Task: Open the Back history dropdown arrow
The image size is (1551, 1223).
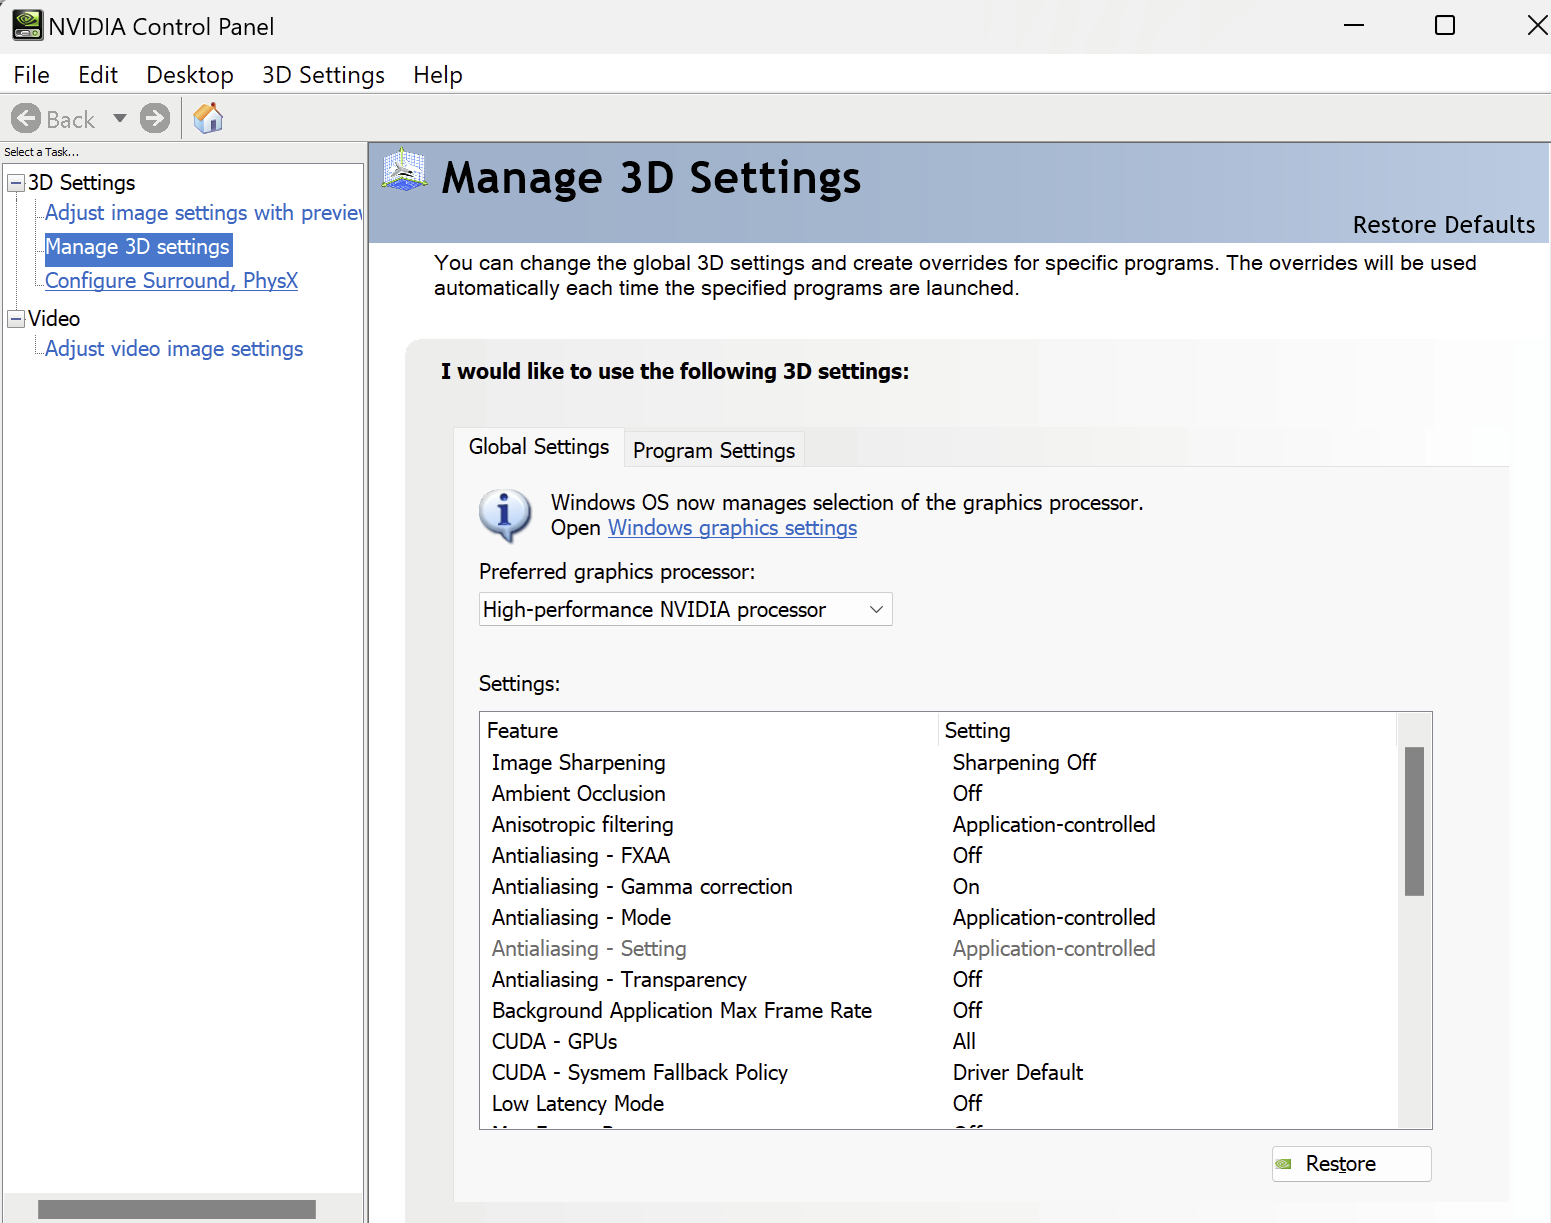Action: [x=120, y=119]
